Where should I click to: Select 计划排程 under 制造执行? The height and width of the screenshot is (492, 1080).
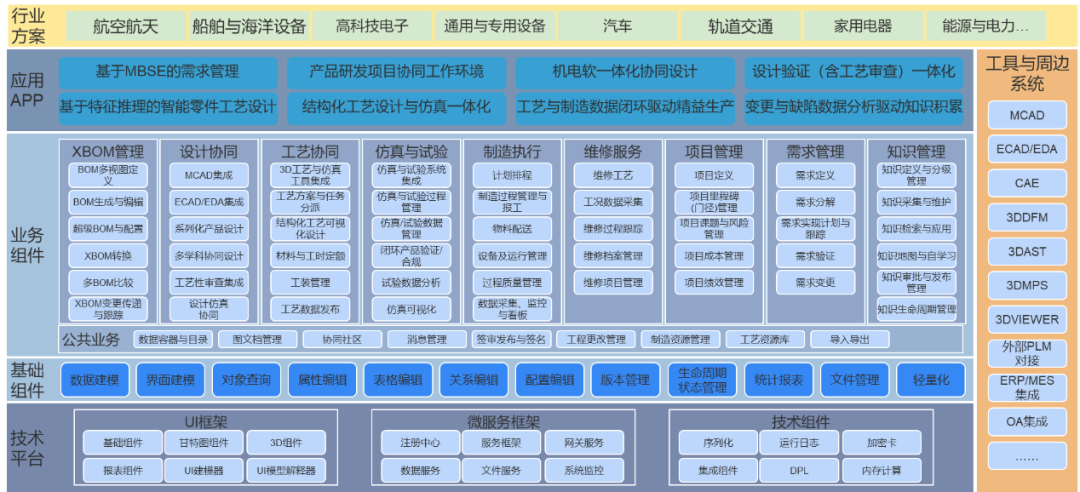(512, 175)
